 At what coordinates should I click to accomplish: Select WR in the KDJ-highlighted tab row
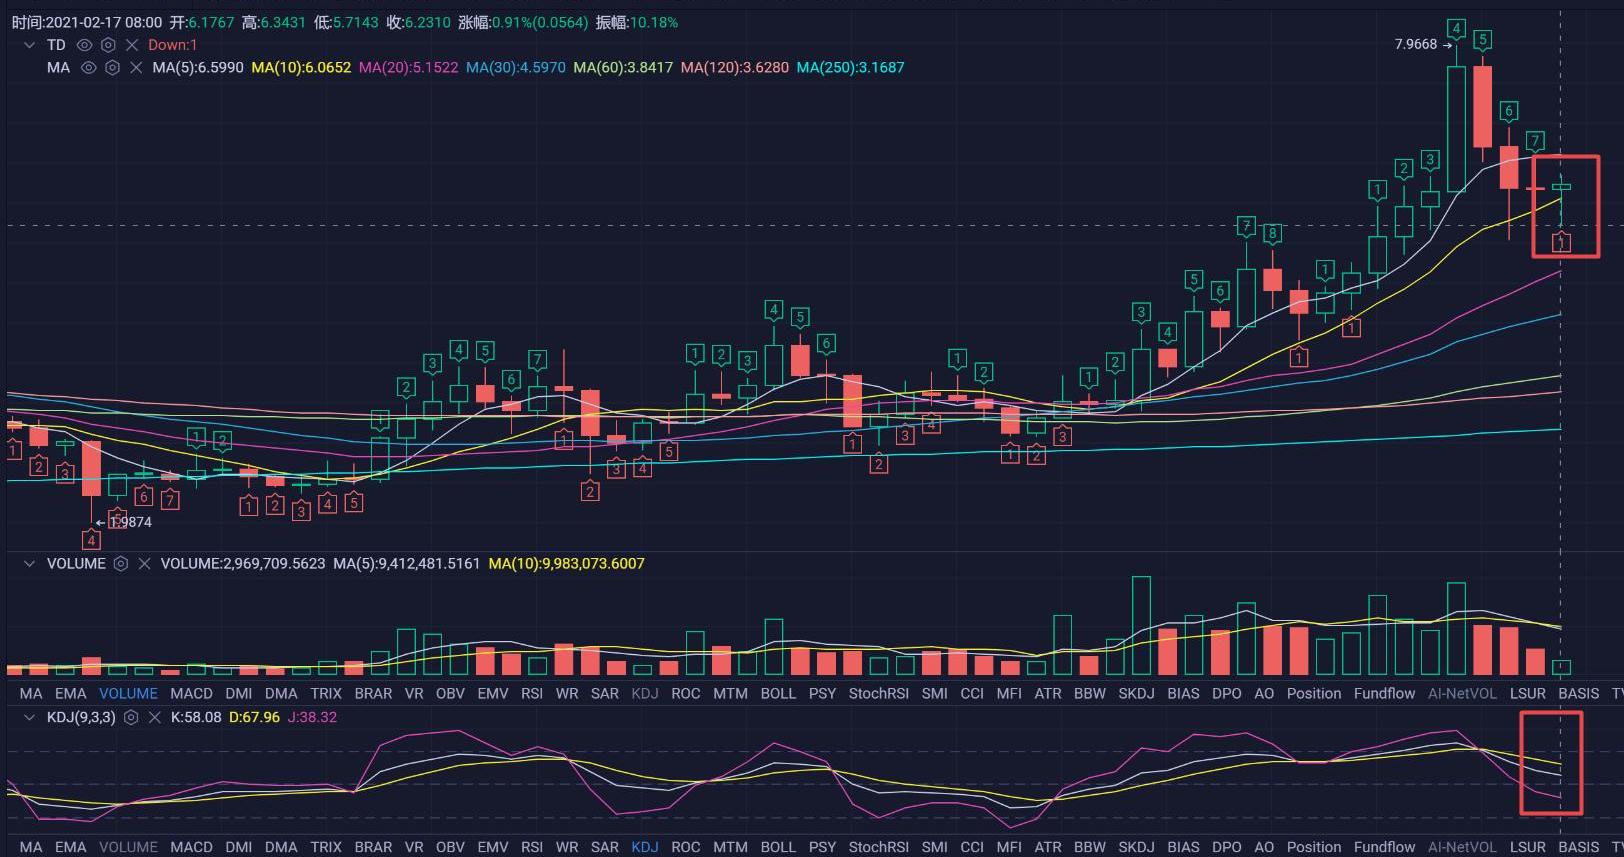tap(567, 847)
